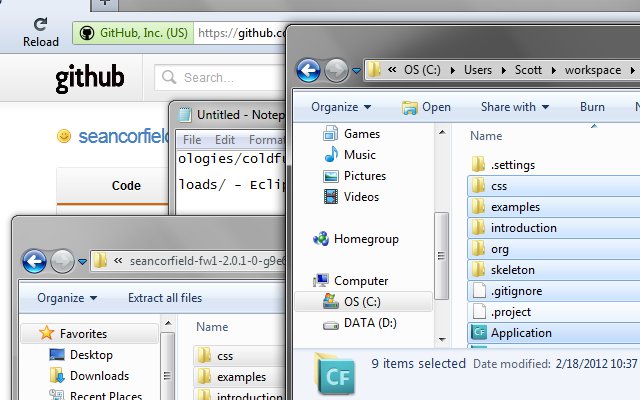The width and height of the screenshot is (640, 400).
Task: Open the Notepad Edit menu
Action: point(225,140)
